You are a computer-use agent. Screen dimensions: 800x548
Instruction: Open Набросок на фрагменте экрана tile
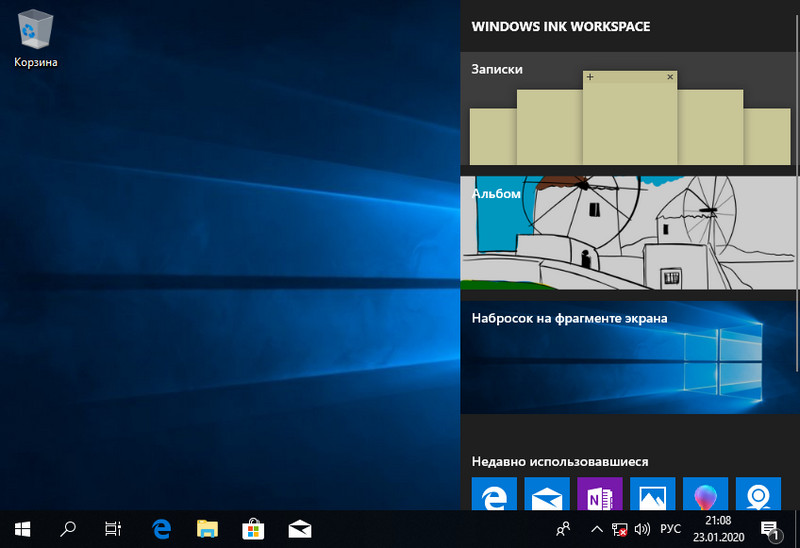[x=628, y=357]
